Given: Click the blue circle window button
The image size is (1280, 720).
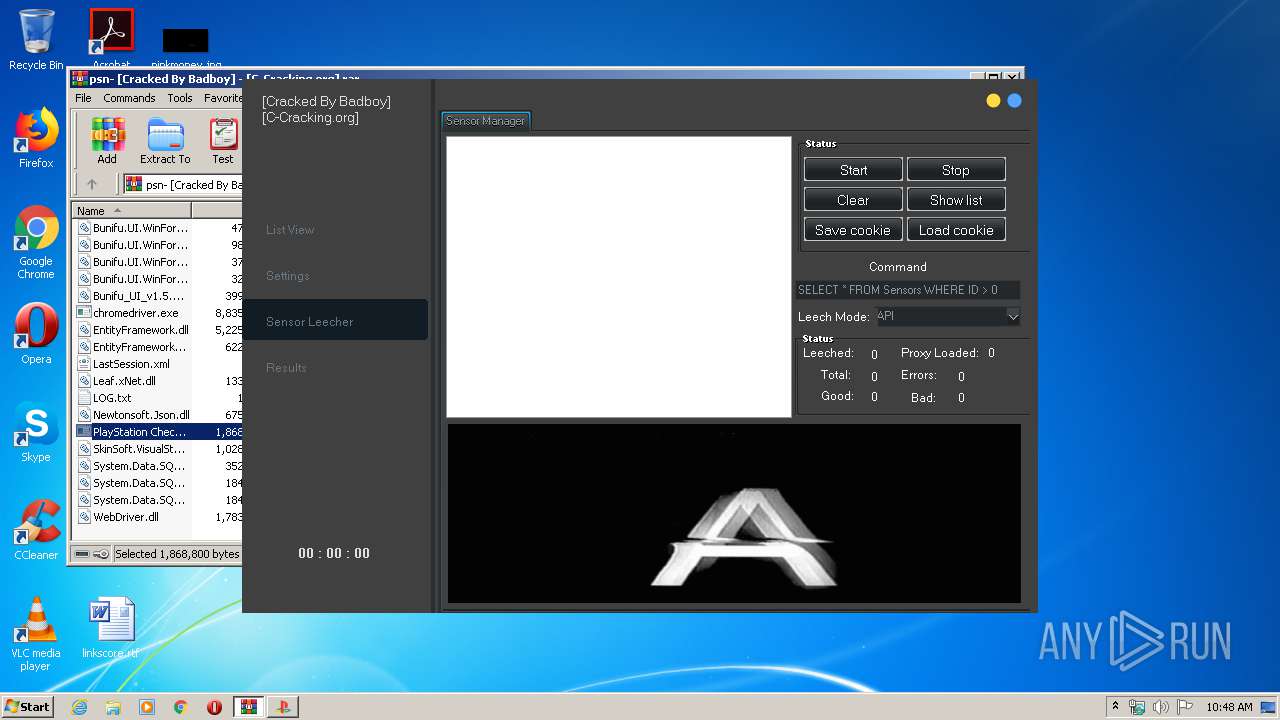Looking at the screenshot, I should pos(1014,101).
